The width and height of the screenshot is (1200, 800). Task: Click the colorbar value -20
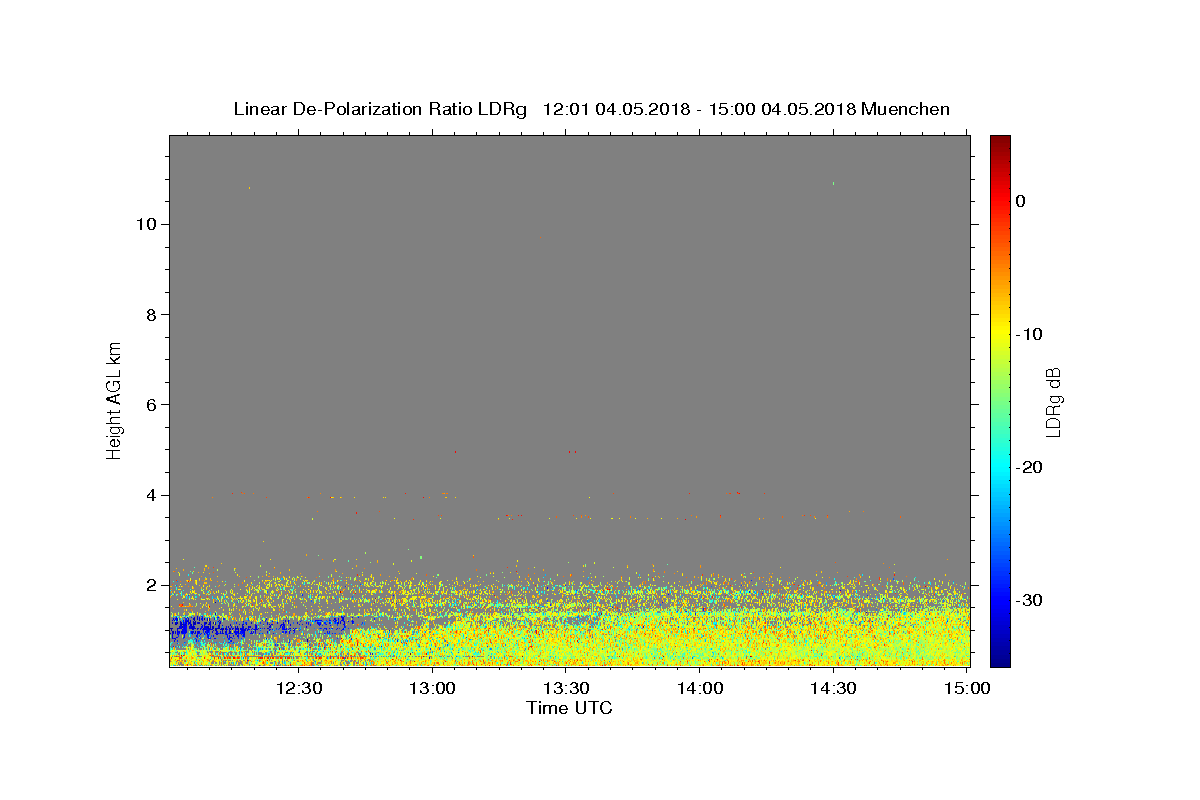coord(1030,468)
